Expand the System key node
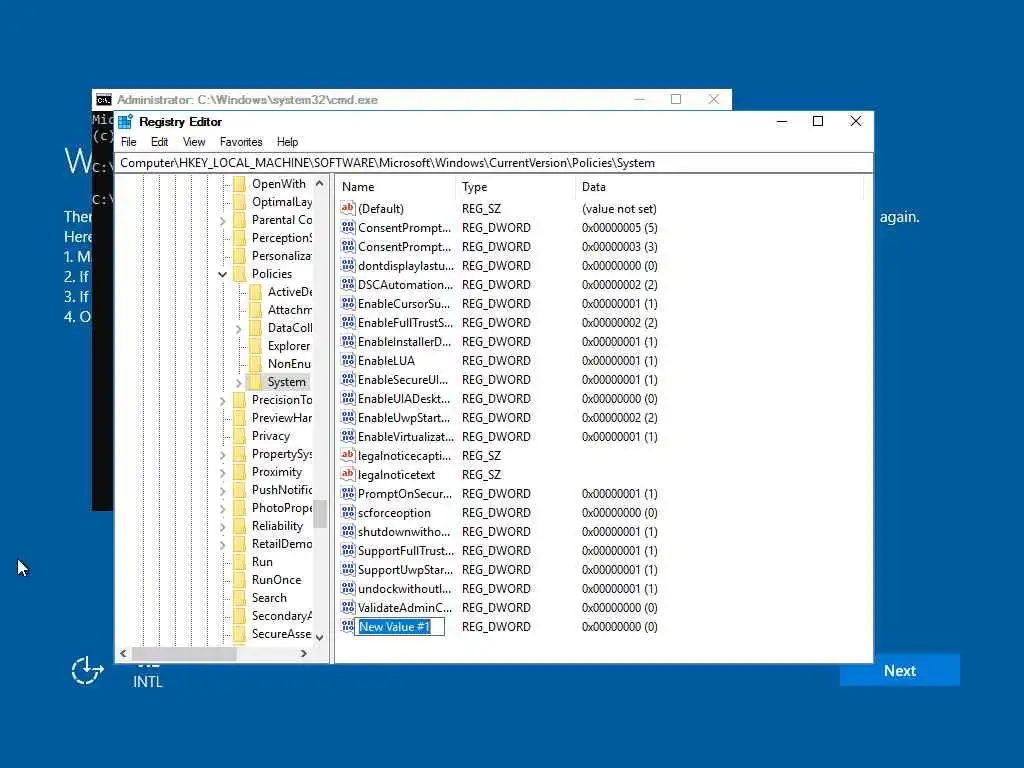 click(238, 382)
